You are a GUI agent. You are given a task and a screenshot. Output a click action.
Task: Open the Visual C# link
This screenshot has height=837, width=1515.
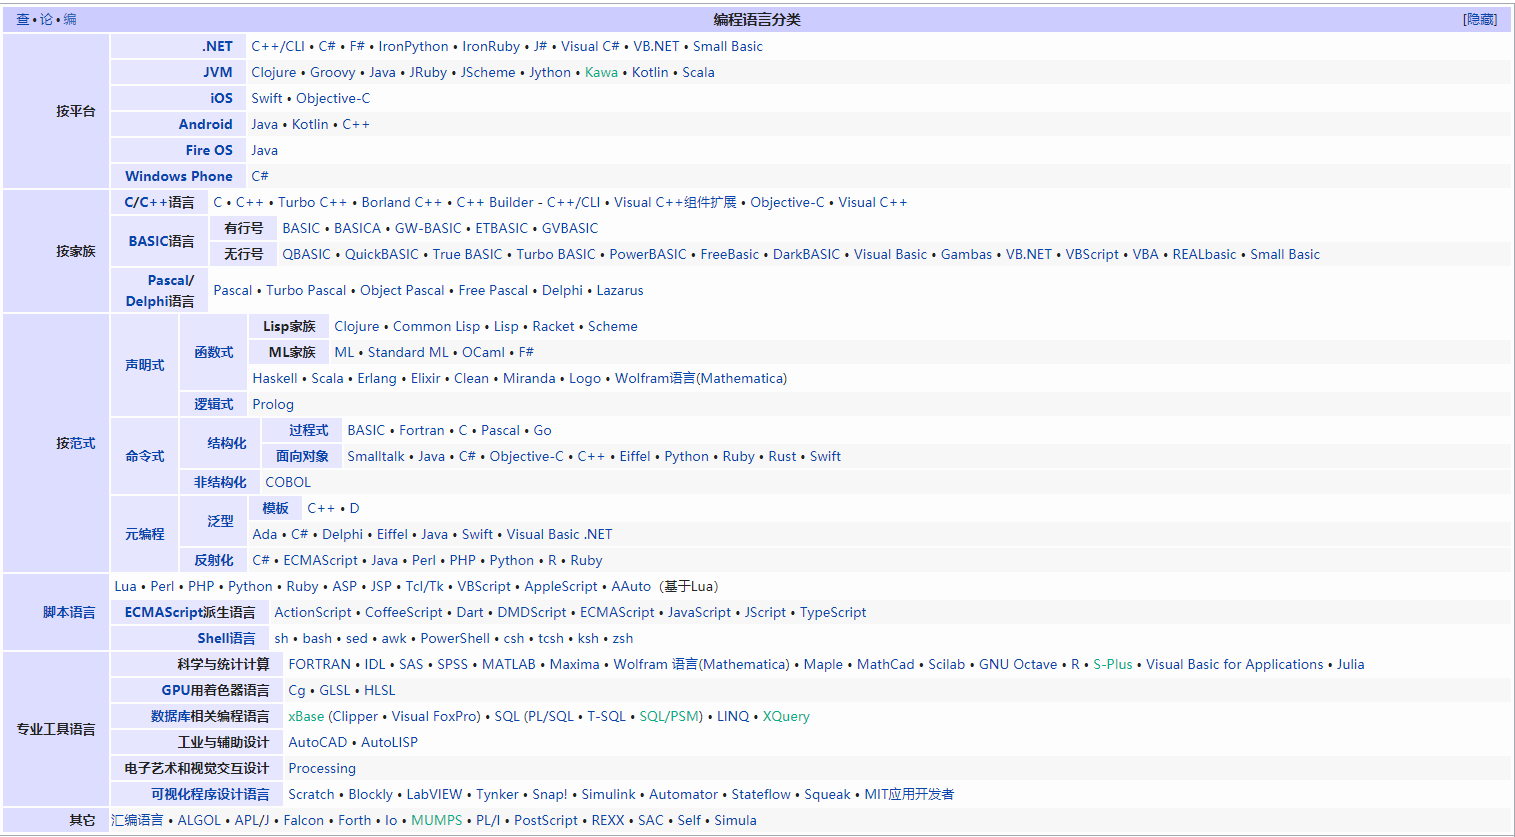590,46
